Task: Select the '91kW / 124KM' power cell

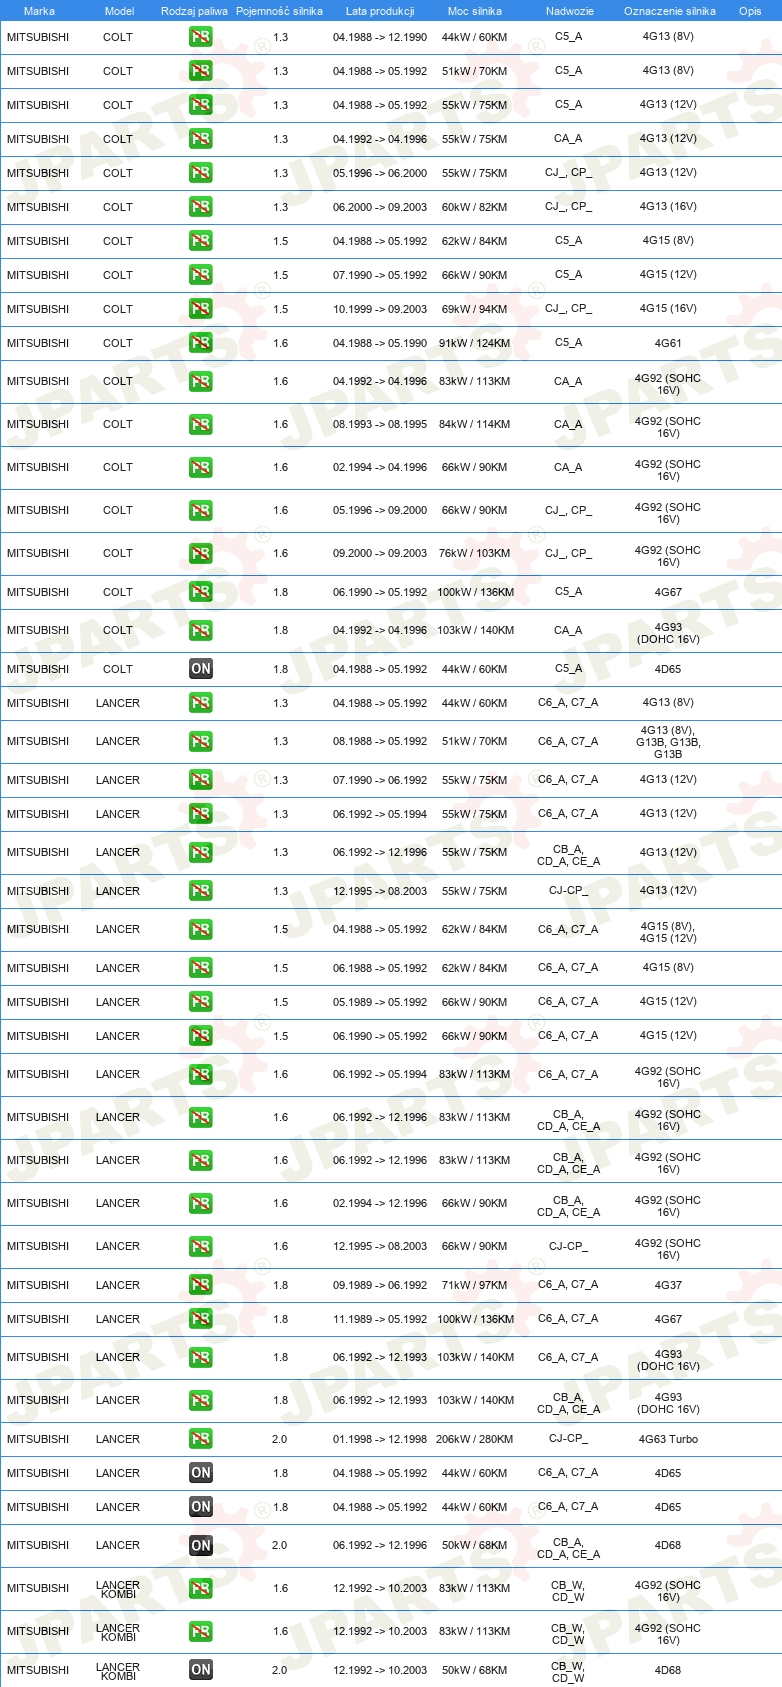Action: point(475,343)
